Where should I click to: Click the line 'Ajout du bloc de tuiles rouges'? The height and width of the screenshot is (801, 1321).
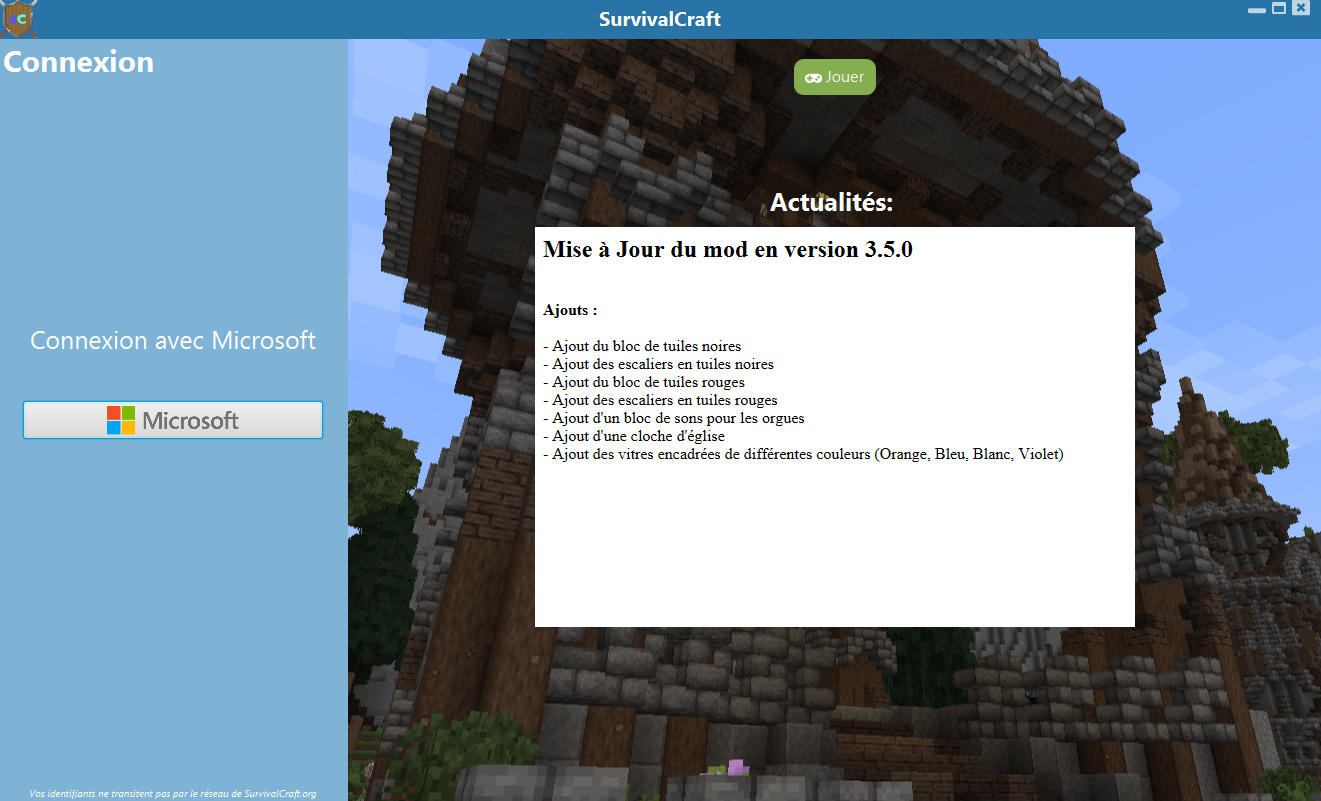(644, 382)
